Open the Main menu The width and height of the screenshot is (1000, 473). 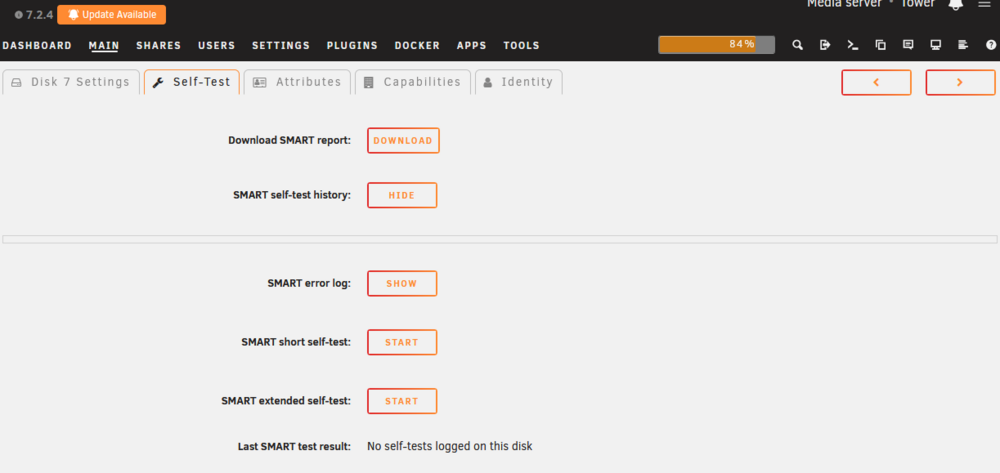point(104,45)
